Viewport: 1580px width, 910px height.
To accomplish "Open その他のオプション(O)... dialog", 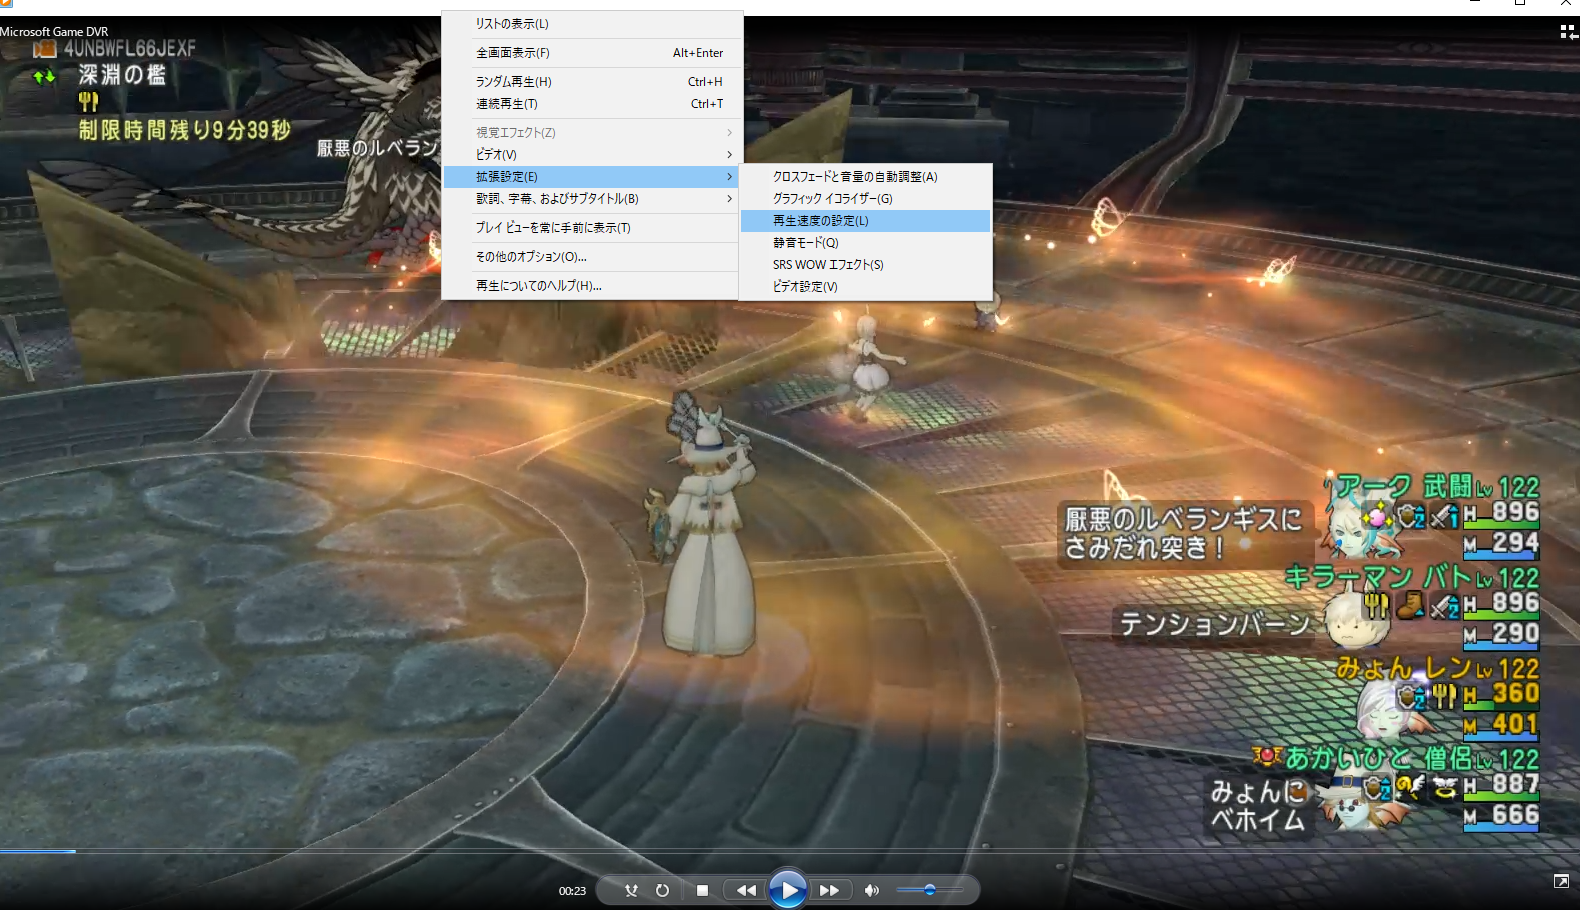I will tap(590, 257).
